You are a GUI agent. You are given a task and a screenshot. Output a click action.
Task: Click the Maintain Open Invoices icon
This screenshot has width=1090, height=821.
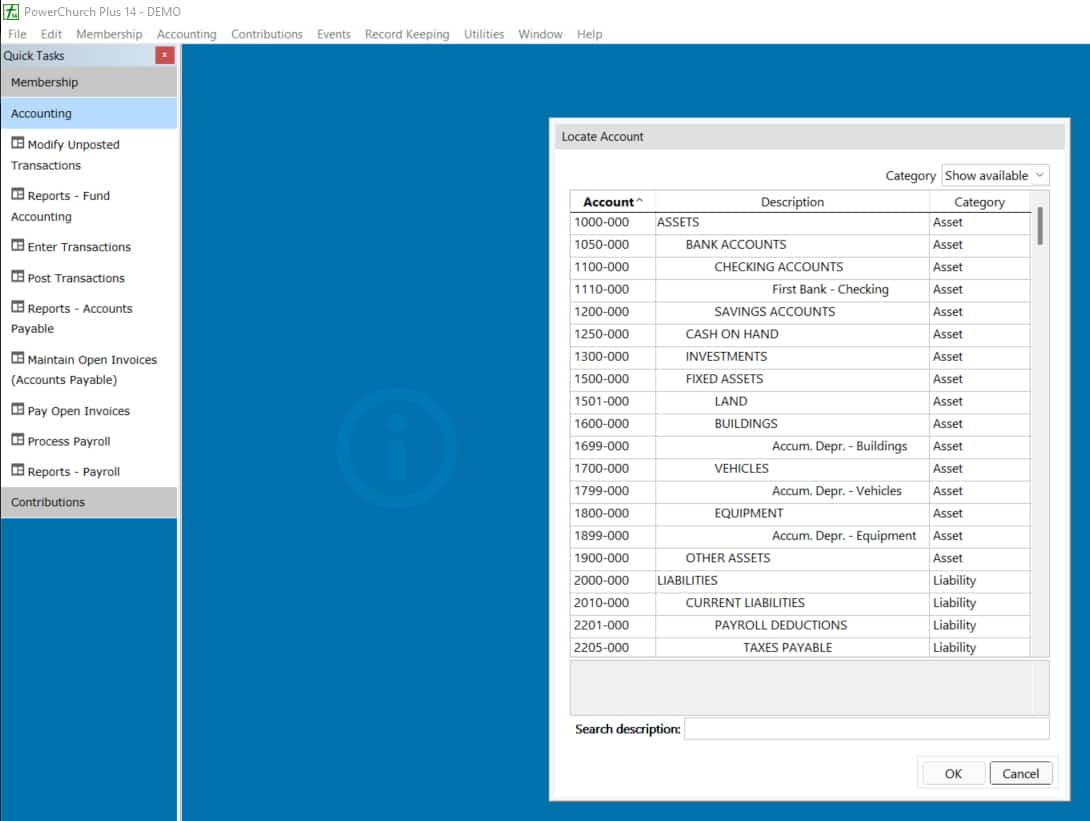pos(17,359)
